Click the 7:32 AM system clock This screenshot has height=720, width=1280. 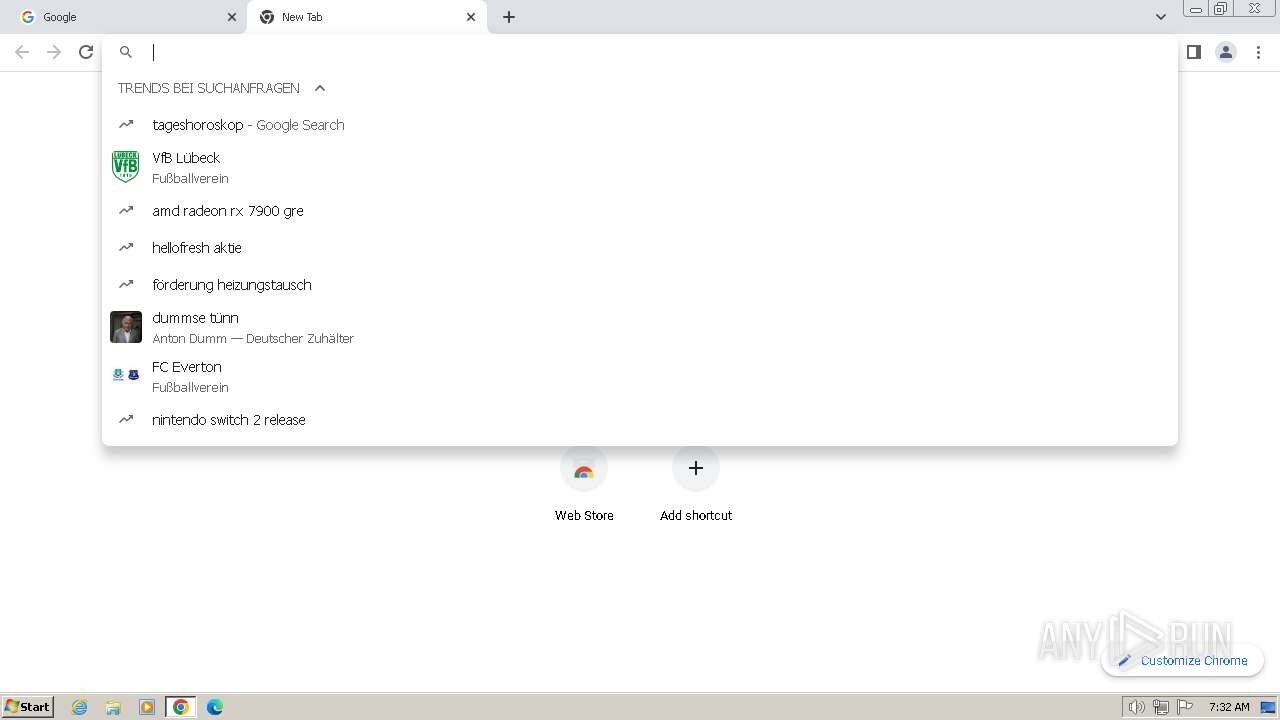point(1229,707)
